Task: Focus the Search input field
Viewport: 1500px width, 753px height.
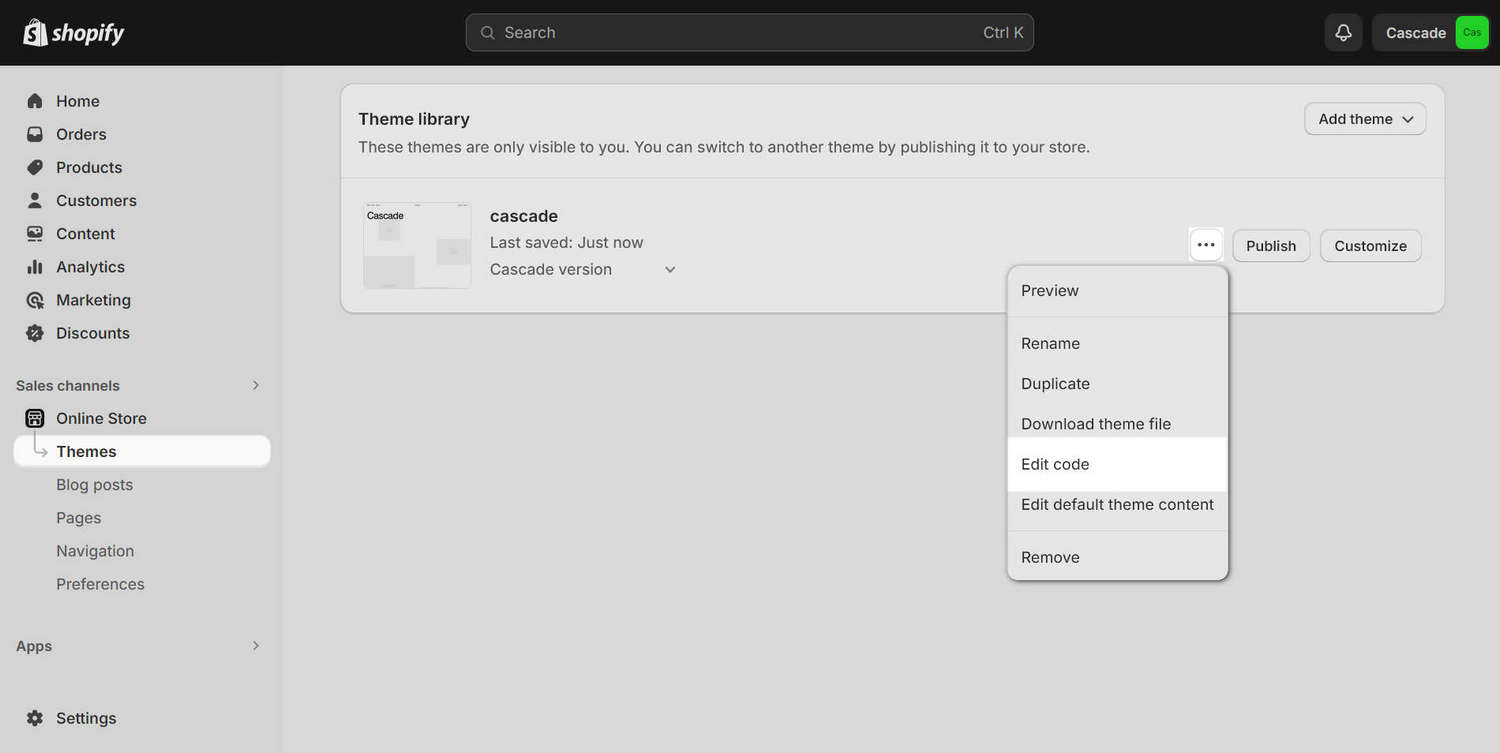Action: tap(749, 33)
